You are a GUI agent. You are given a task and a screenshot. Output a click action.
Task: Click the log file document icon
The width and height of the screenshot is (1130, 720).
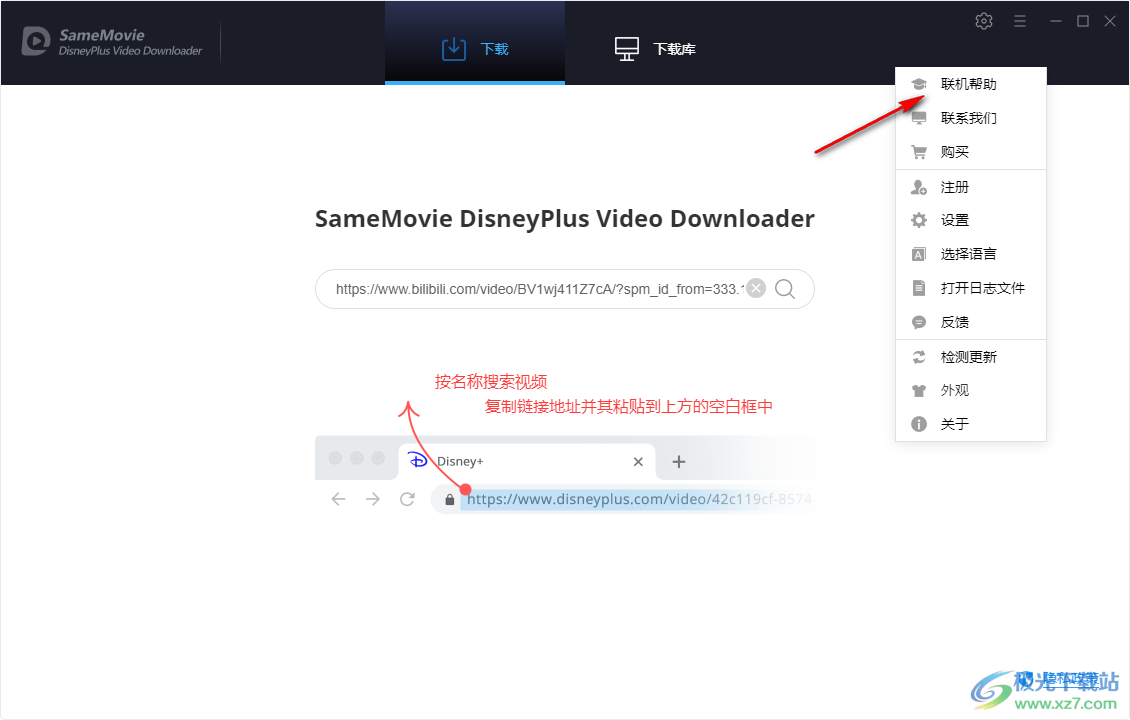click(x=919, y=288)
